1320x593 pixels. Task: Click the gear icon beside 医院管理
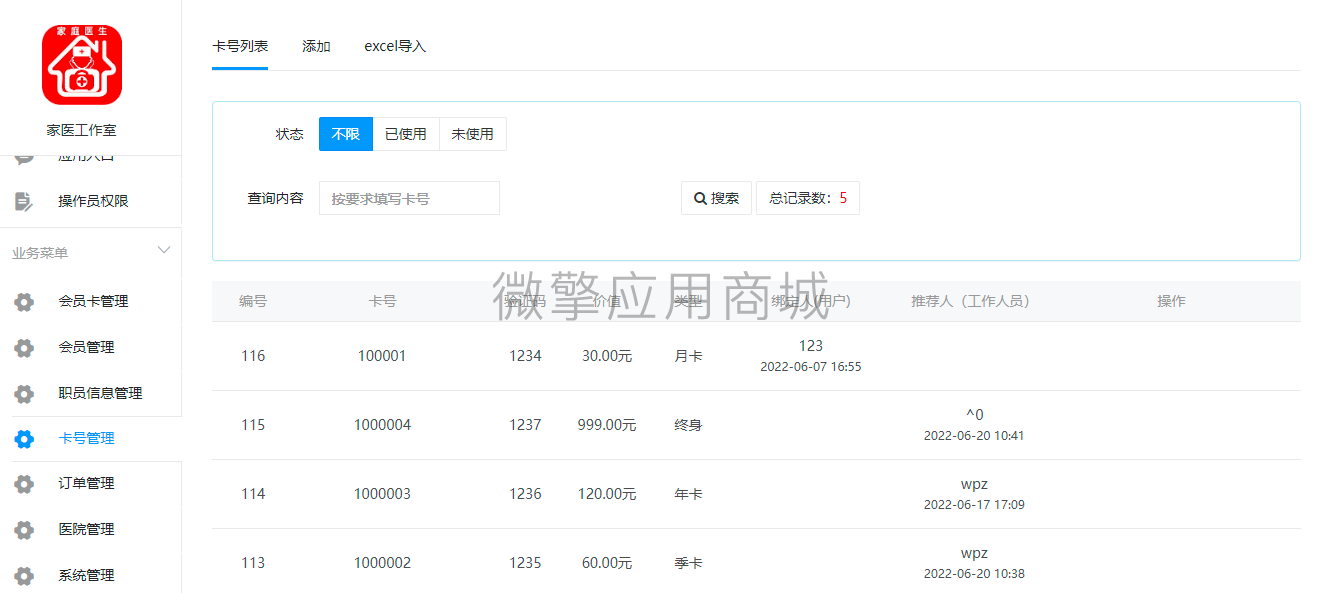pos(24,530)
